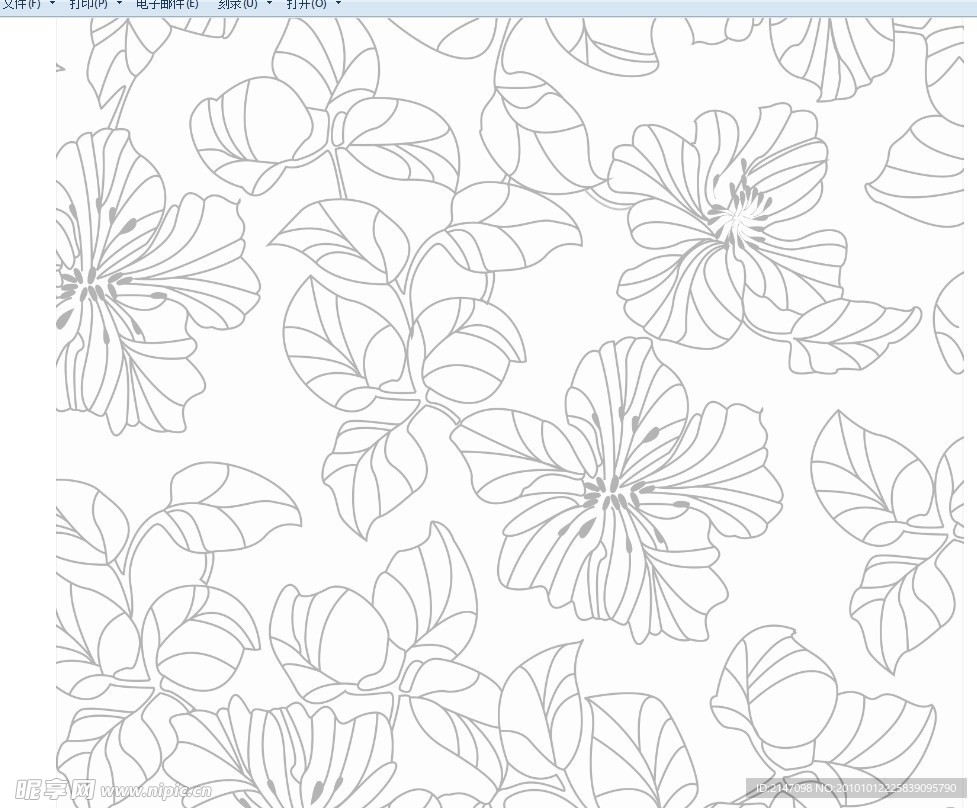Screen dimensions: 977x808
Task: Expand the dropdown arrow beside 打开(O)
Action: (338, 4)
